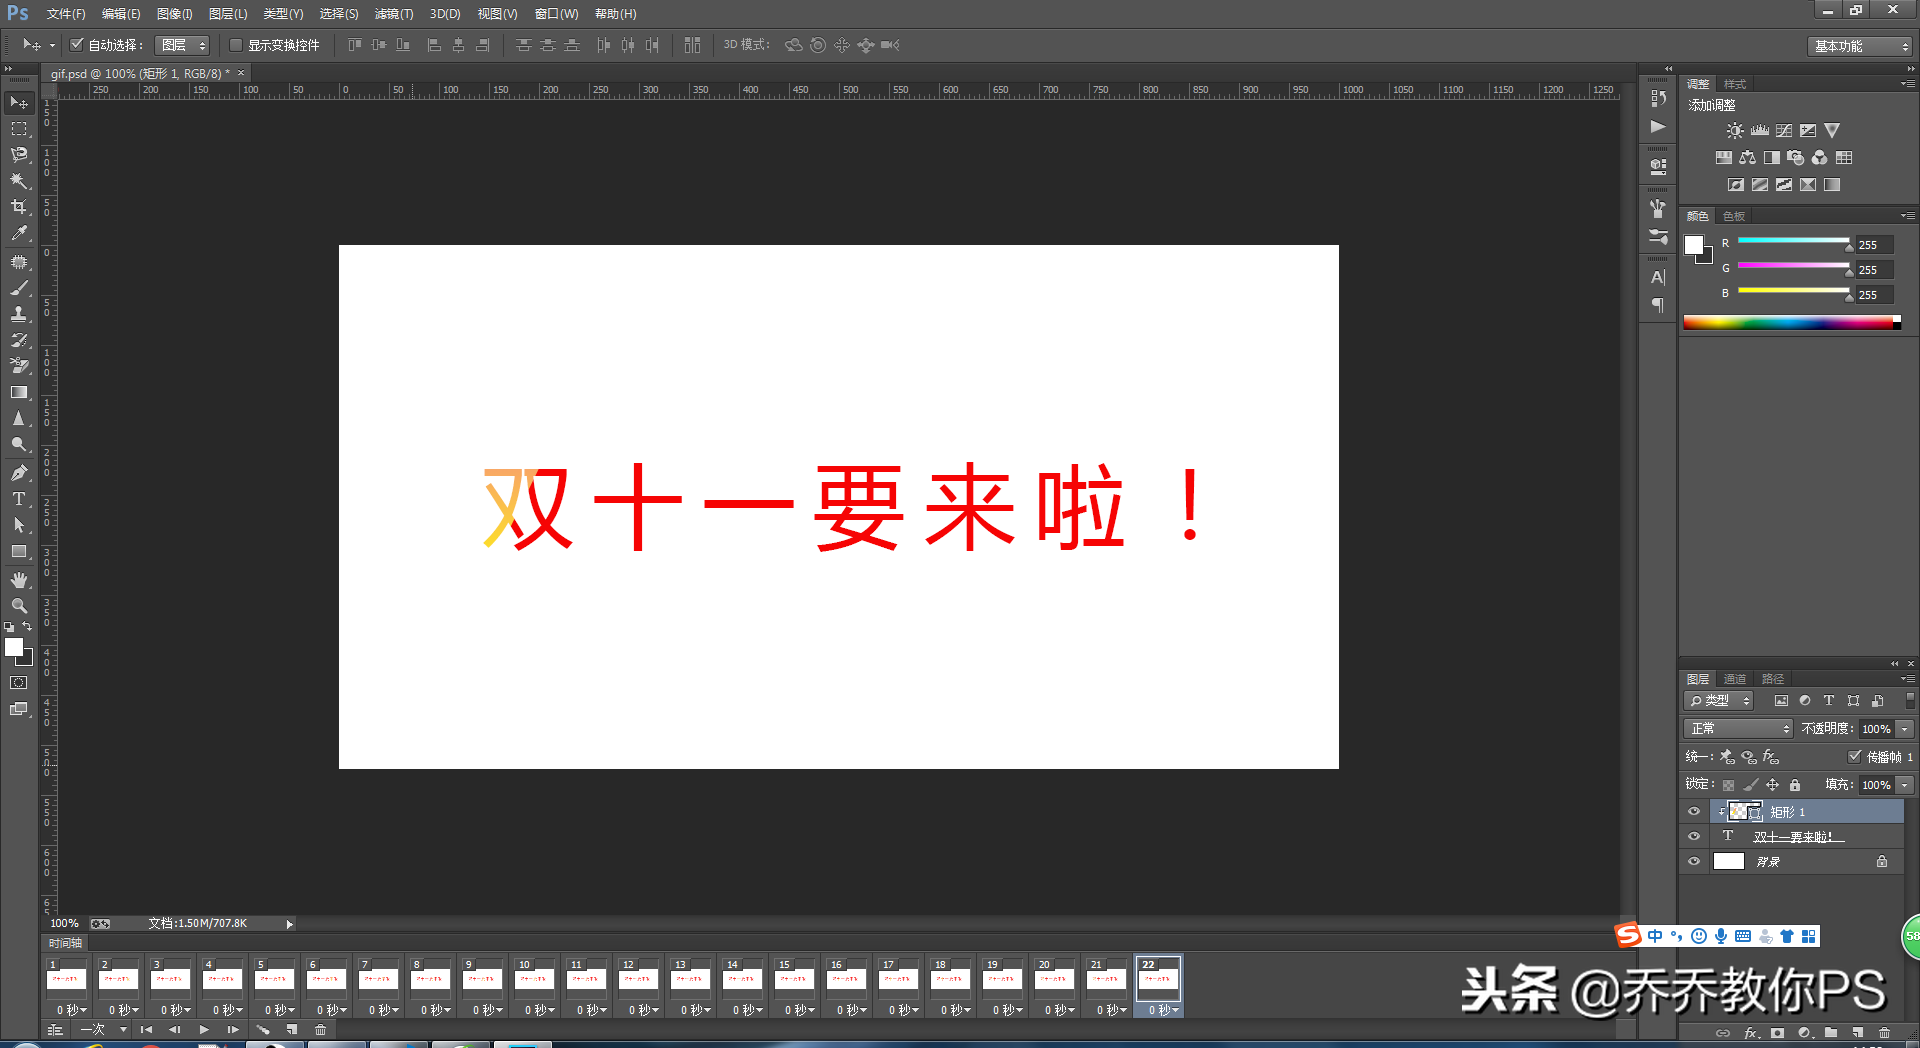Screen dimensions: 1920x1048
Task: Tween animation frames in the timeline
Action: click(x=263, y=1030)
